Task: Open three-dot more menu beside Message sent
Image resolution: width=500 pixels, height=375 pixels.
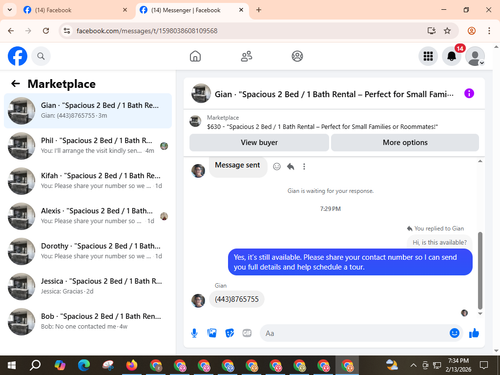Action: (304, 166)
